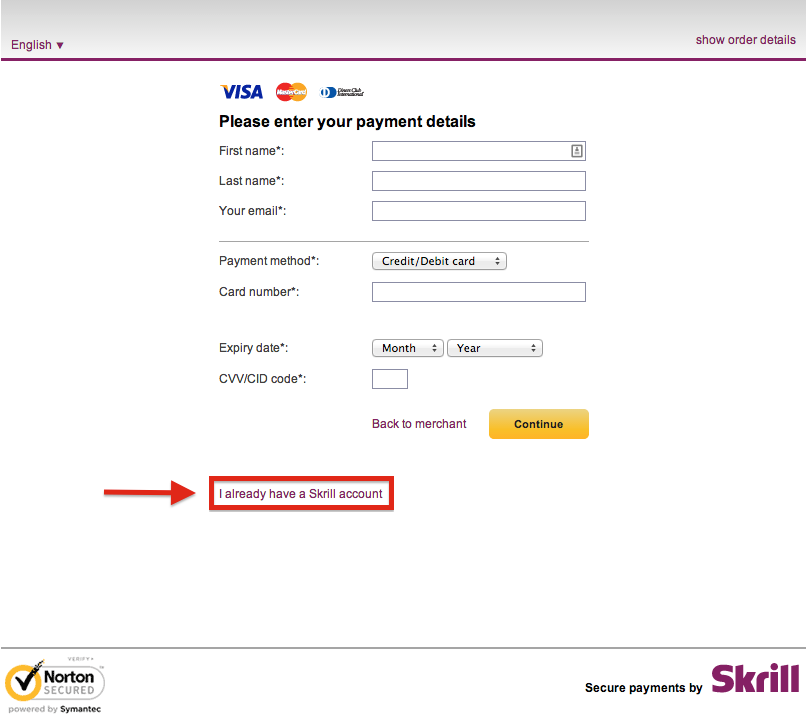Click the MasterCard logo
809x722 pixels.
coord(292,92)
